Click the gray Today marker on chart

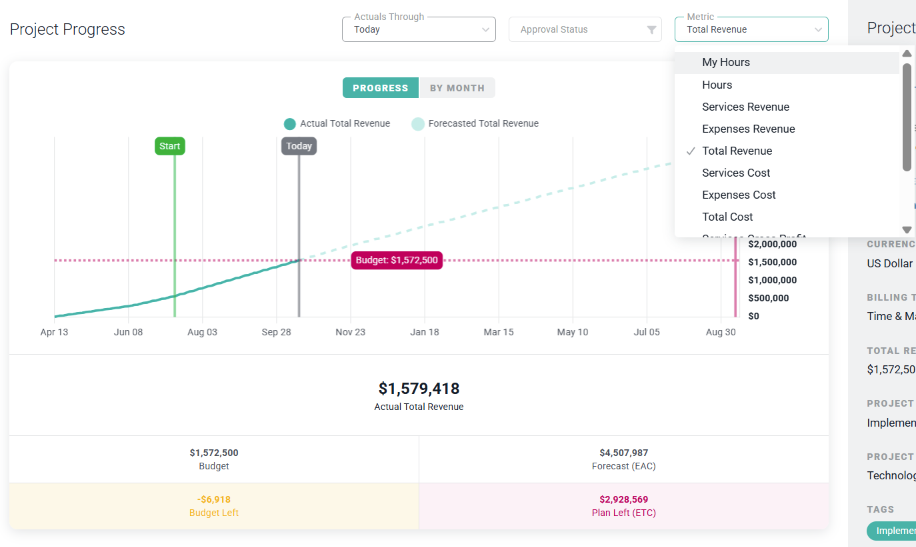(x=299, y=146)
